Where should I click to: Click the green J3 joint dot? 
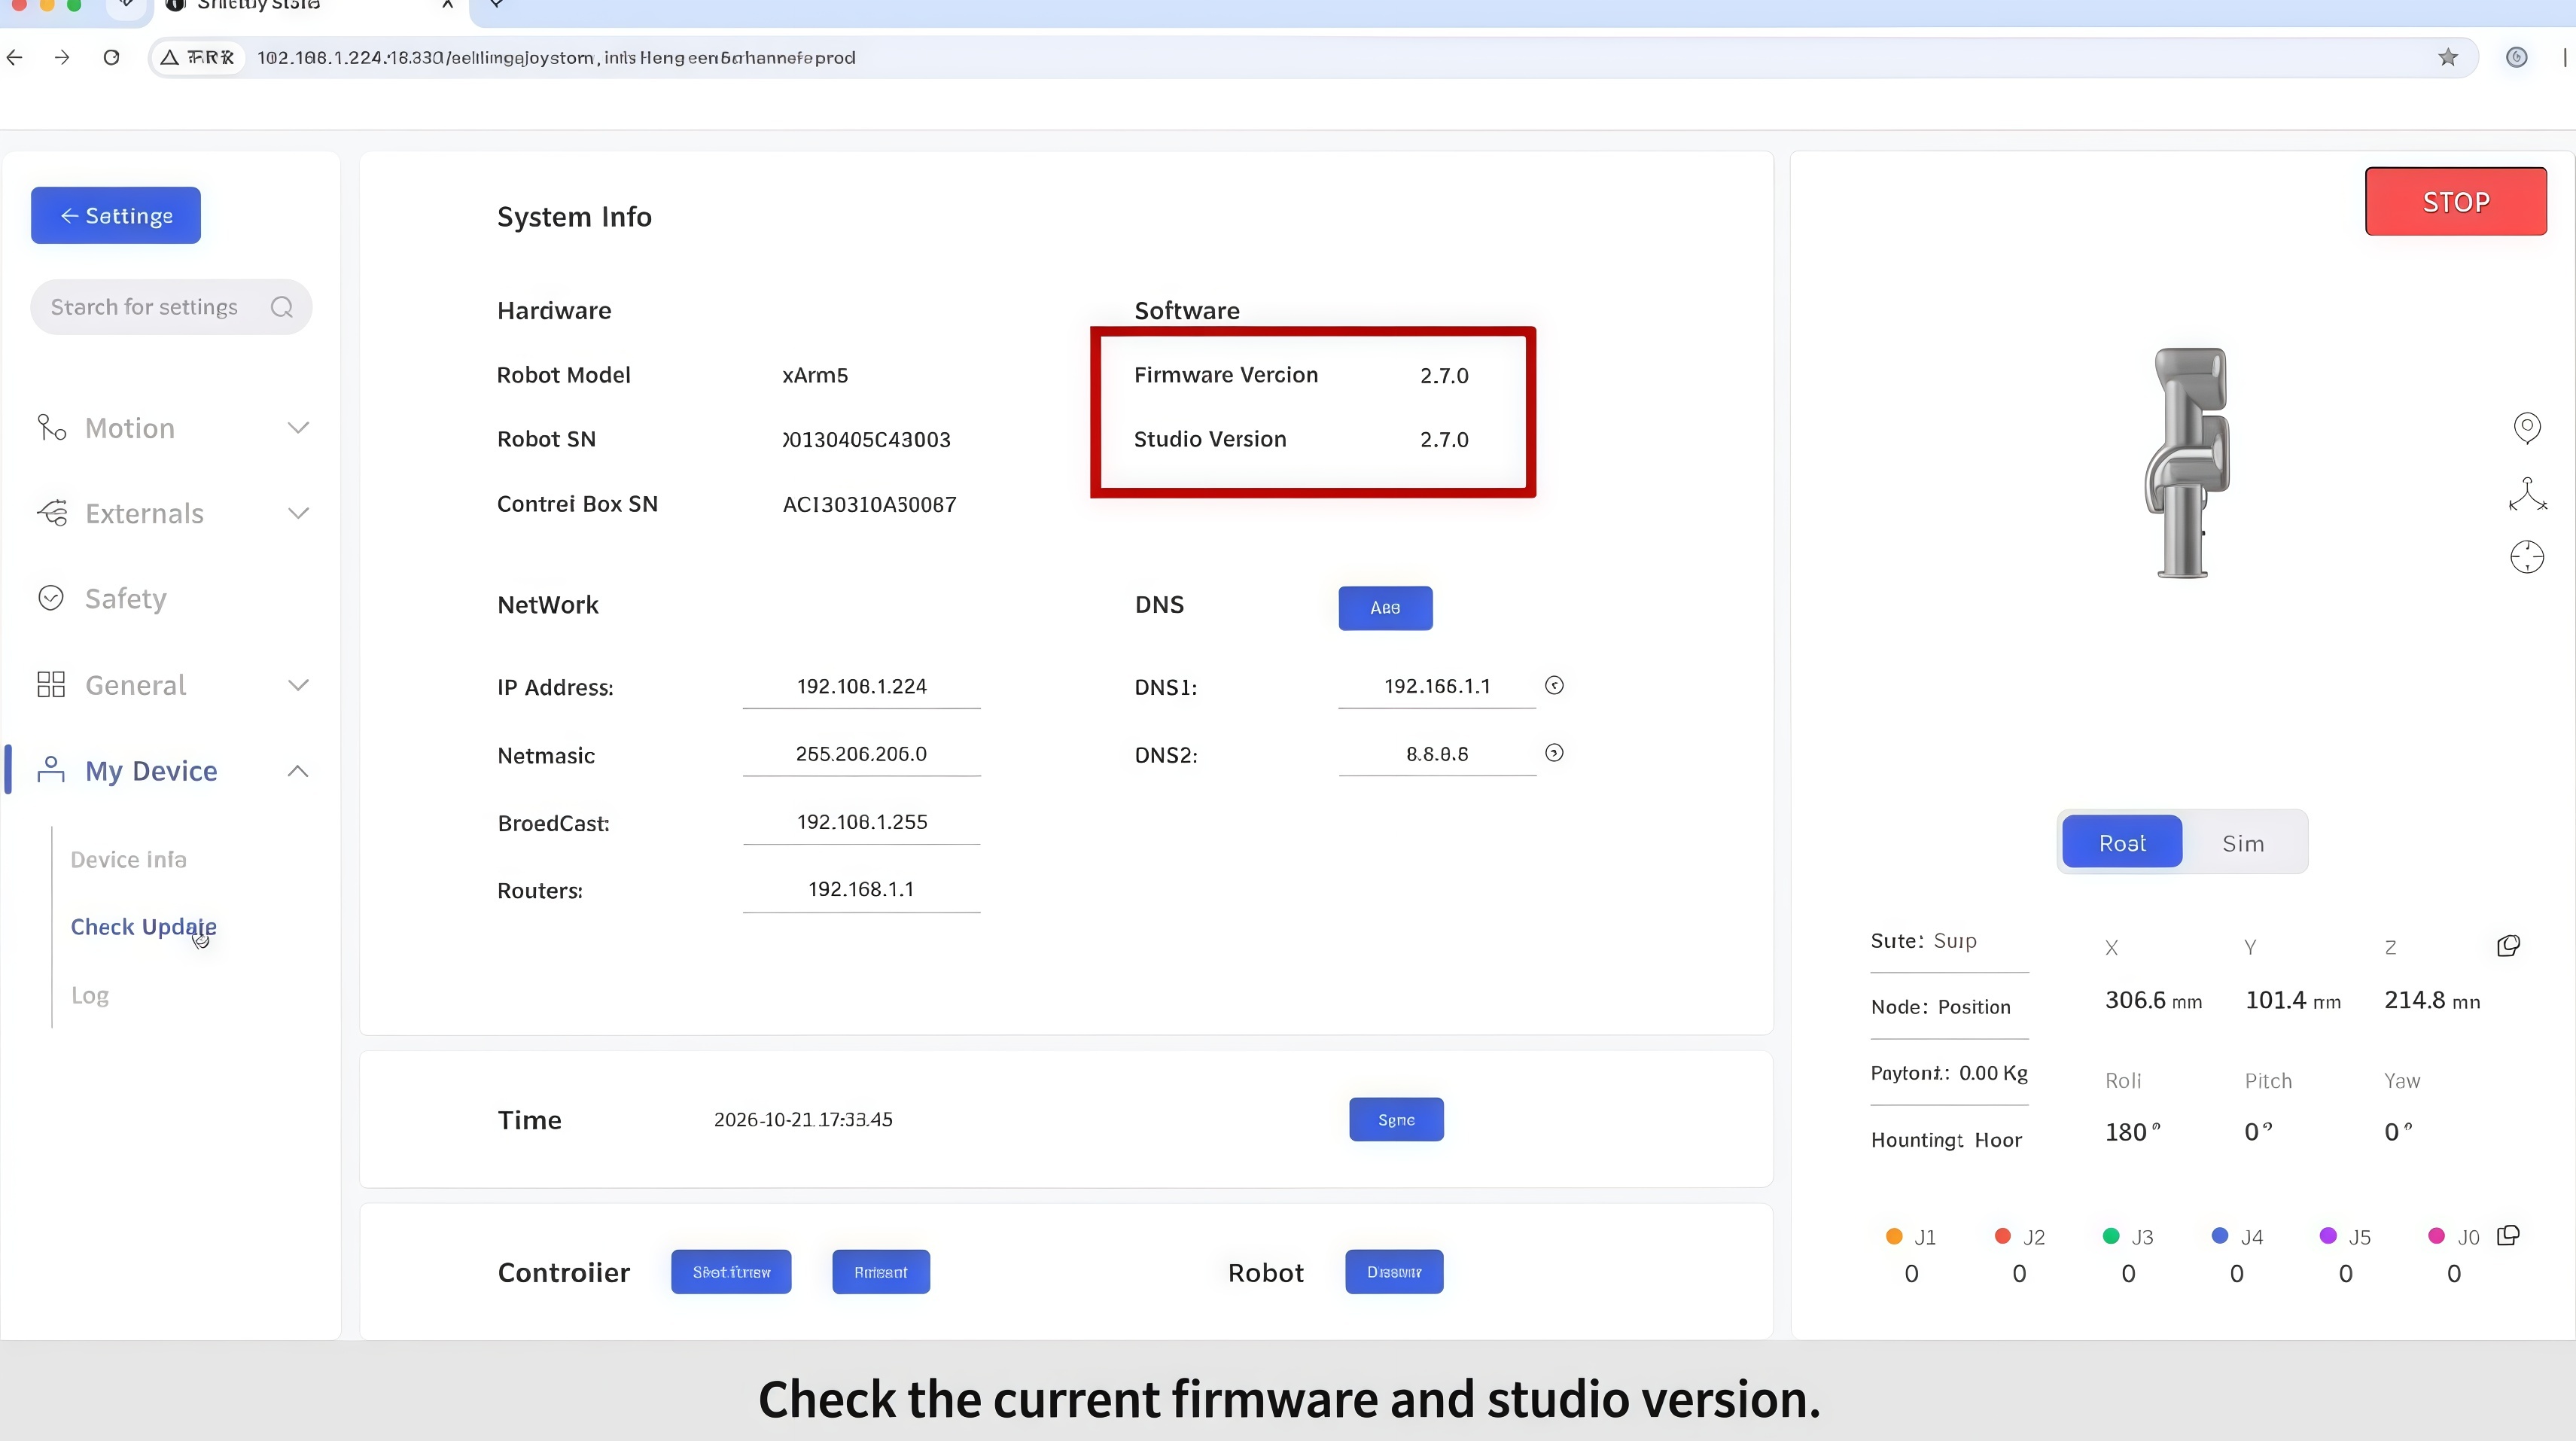(2111, 1237)
